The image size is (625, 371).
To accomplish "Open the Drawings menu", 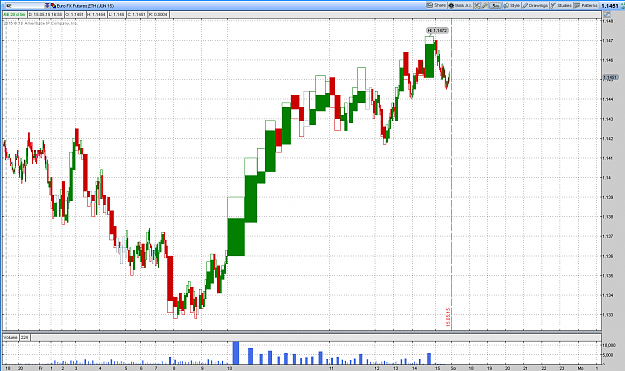I will click(x=535, y=6).
